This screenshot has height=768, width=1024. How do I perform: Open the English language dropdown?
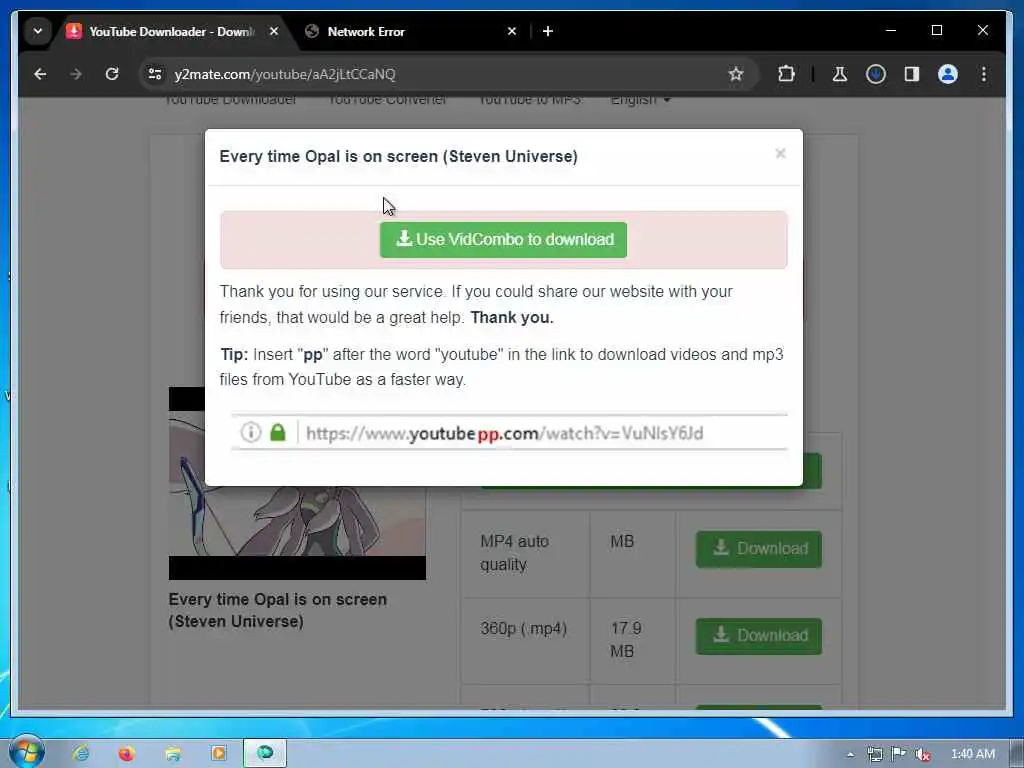coord(640,100)
